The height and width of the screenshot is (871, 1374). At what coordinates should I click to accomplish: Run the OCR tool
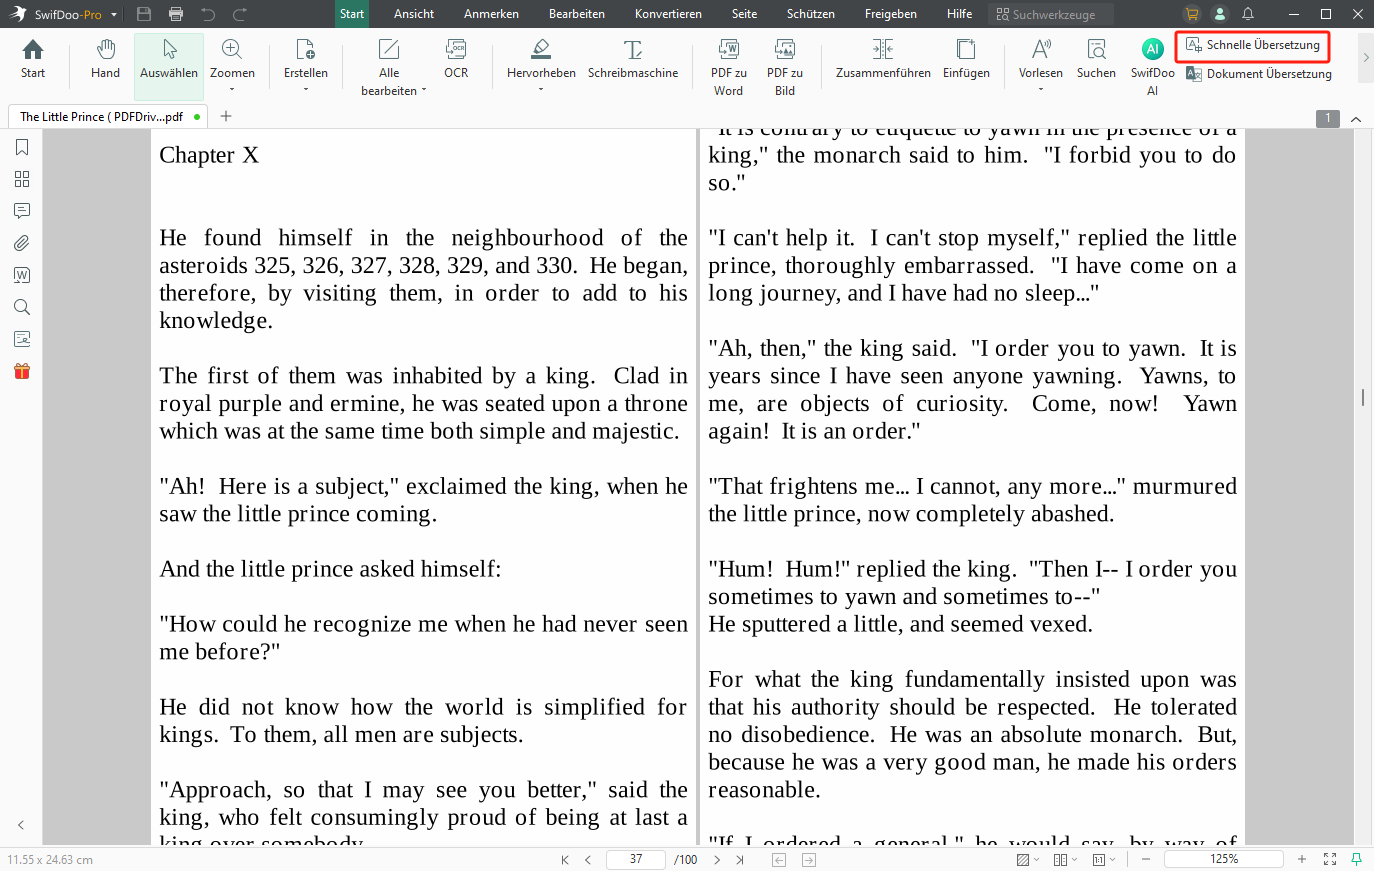[456, 60]
